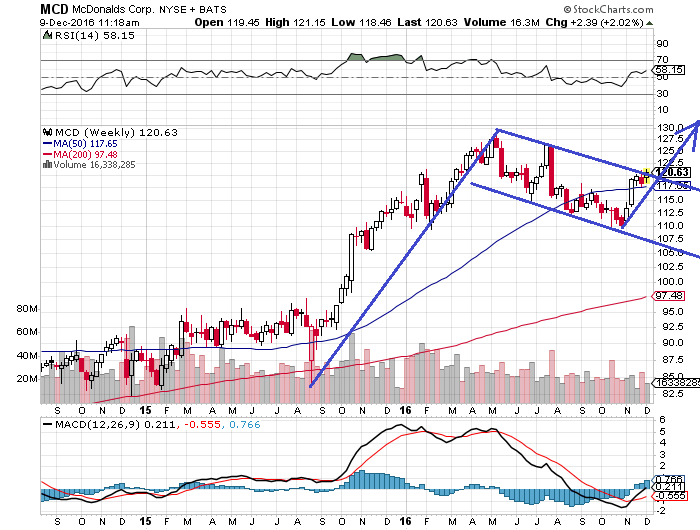
Task: Click the 9-Dec-2016 11:18am timestamp
Action: point(89,23)
